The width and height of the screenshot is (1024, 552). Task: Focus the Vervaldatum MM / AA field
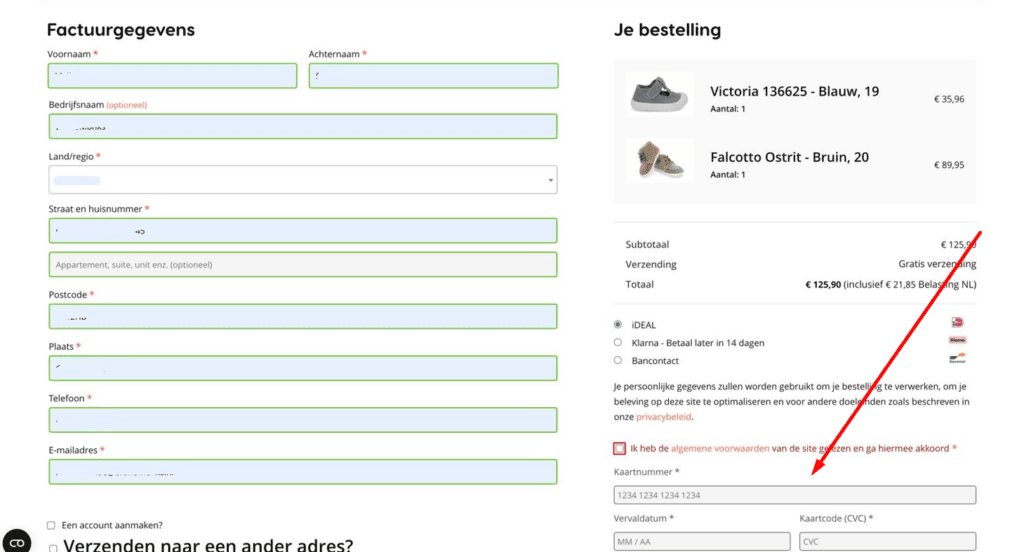(700, 541)
